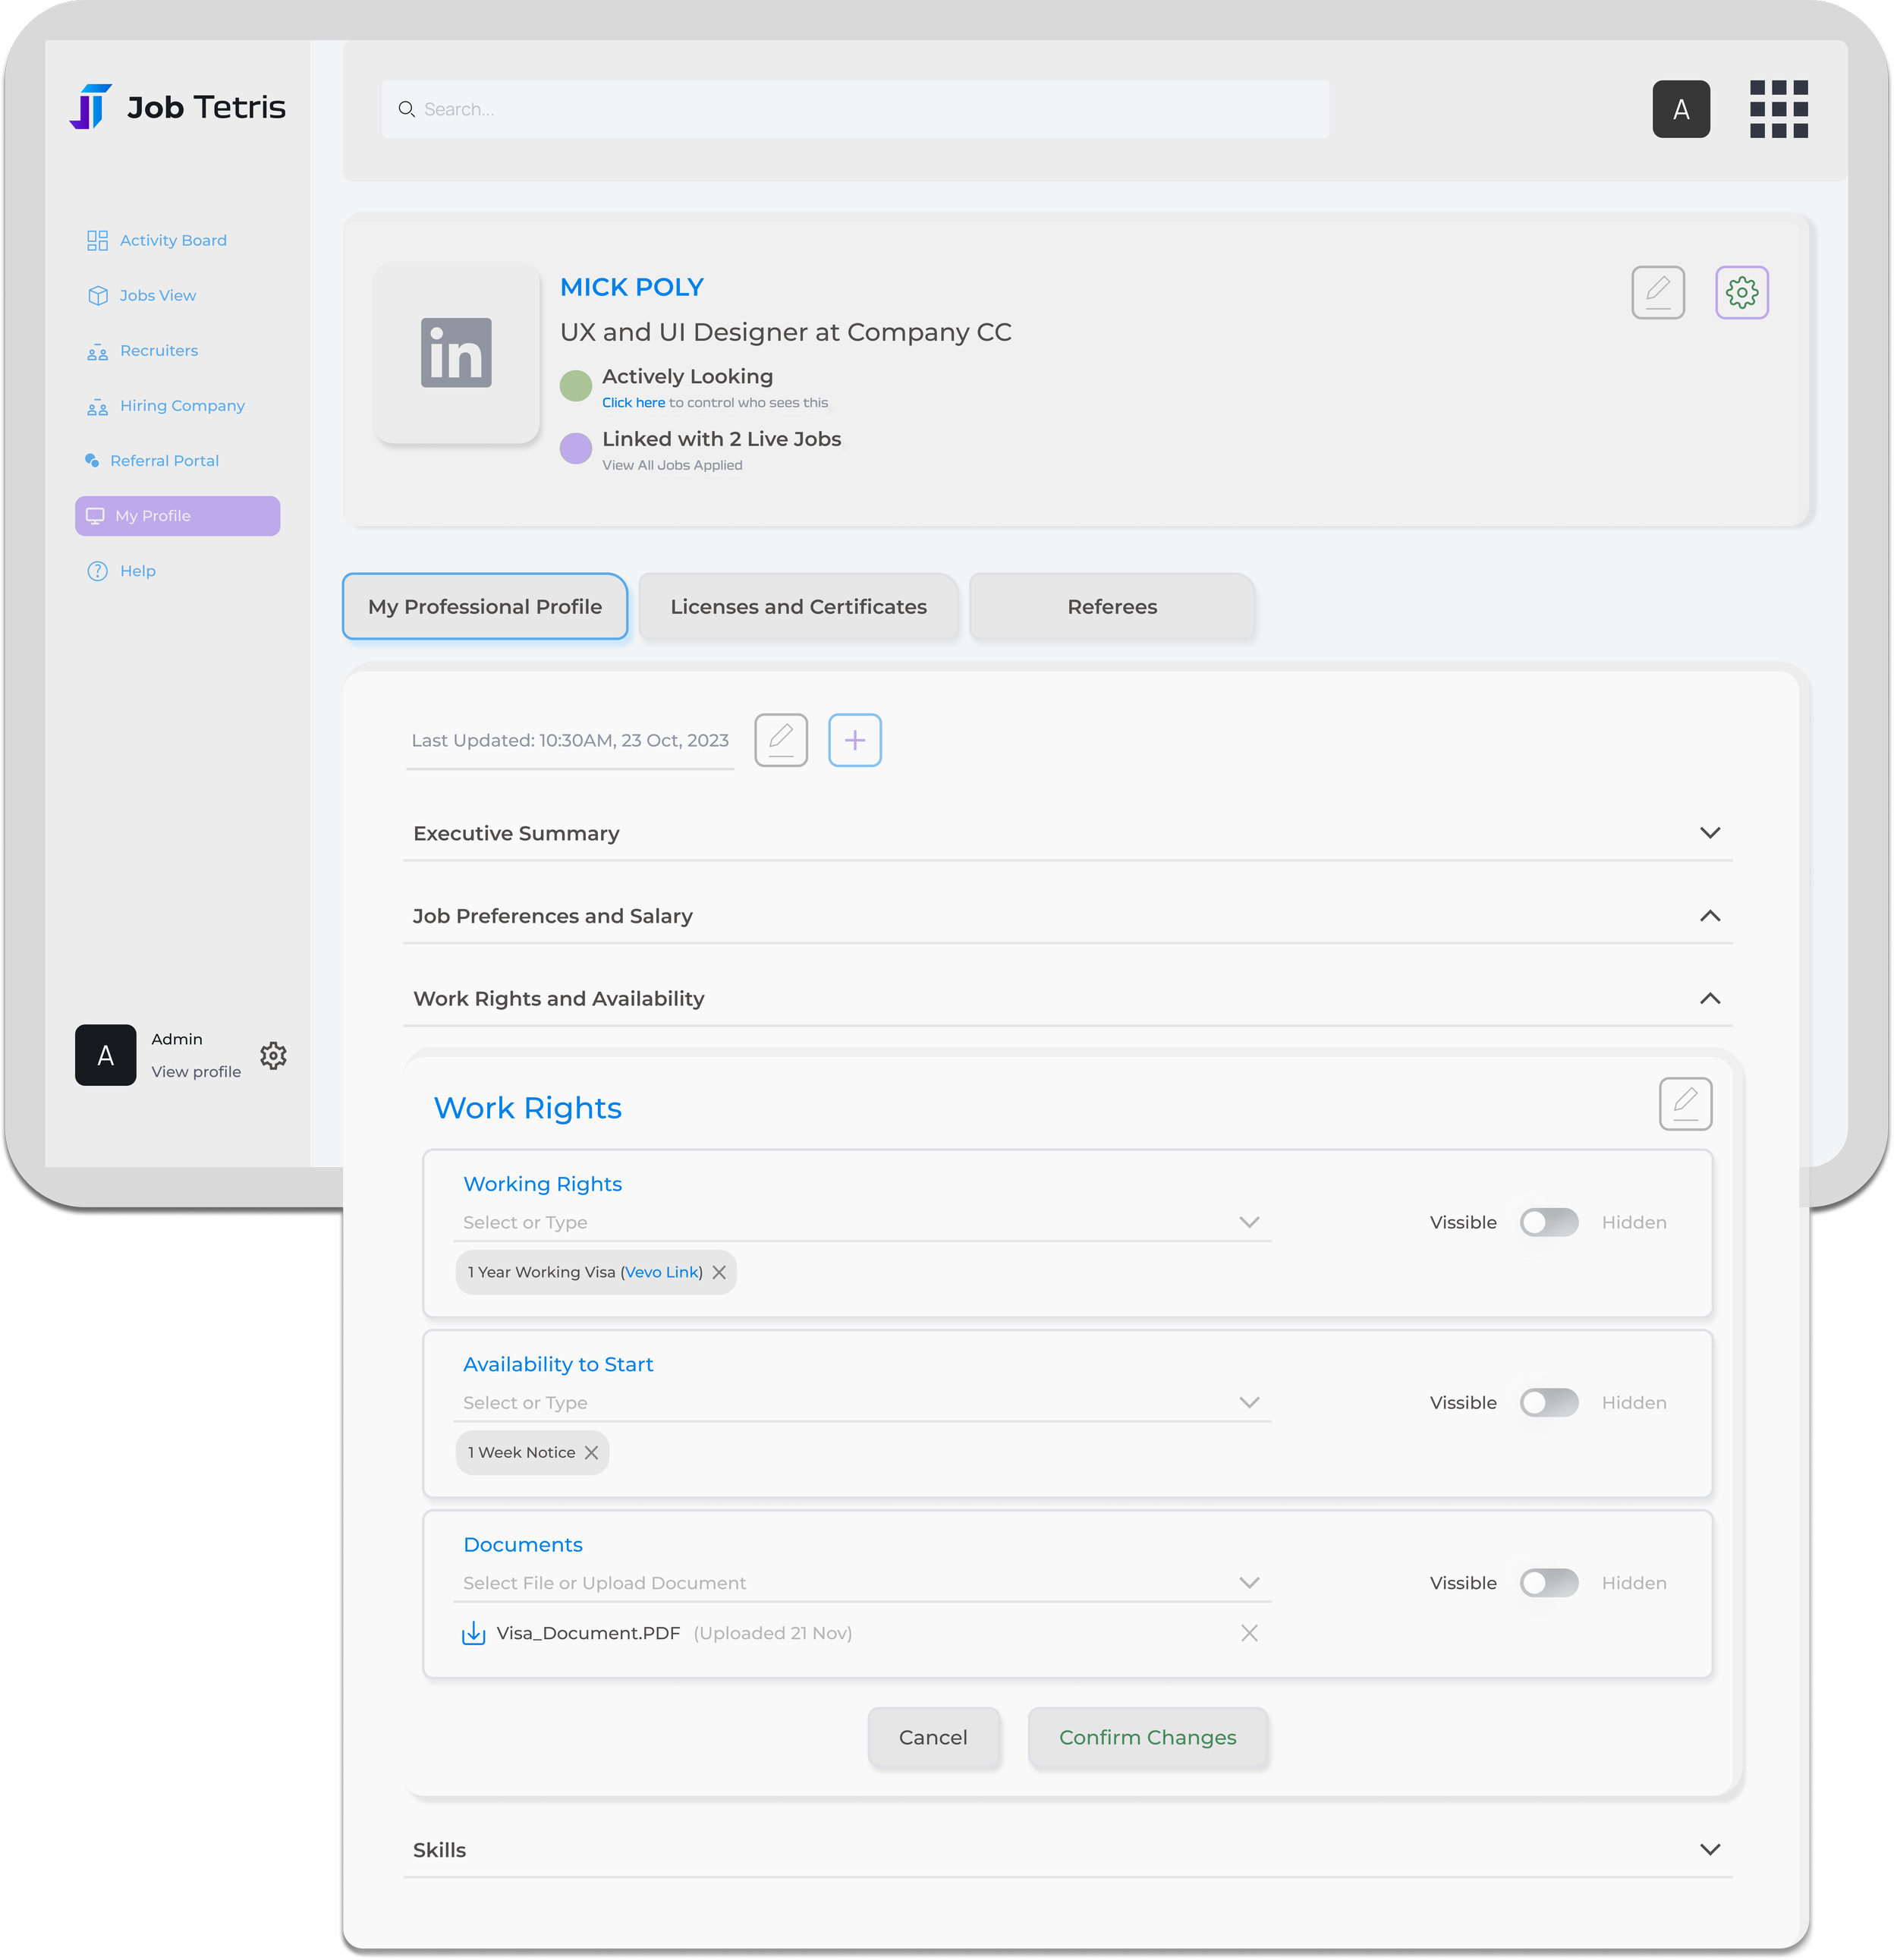Download the Visa_Document.PDF file

point(473,1632)
